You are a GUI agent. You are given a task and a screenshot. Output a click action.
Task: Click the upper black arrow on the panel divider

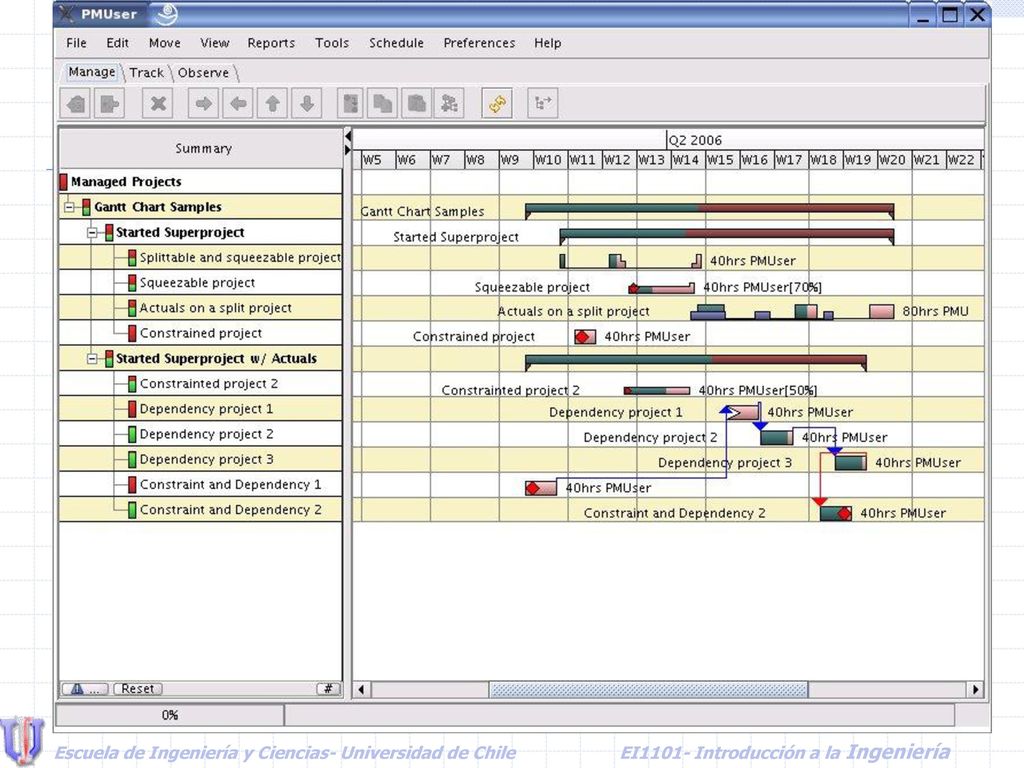point(347,136)
